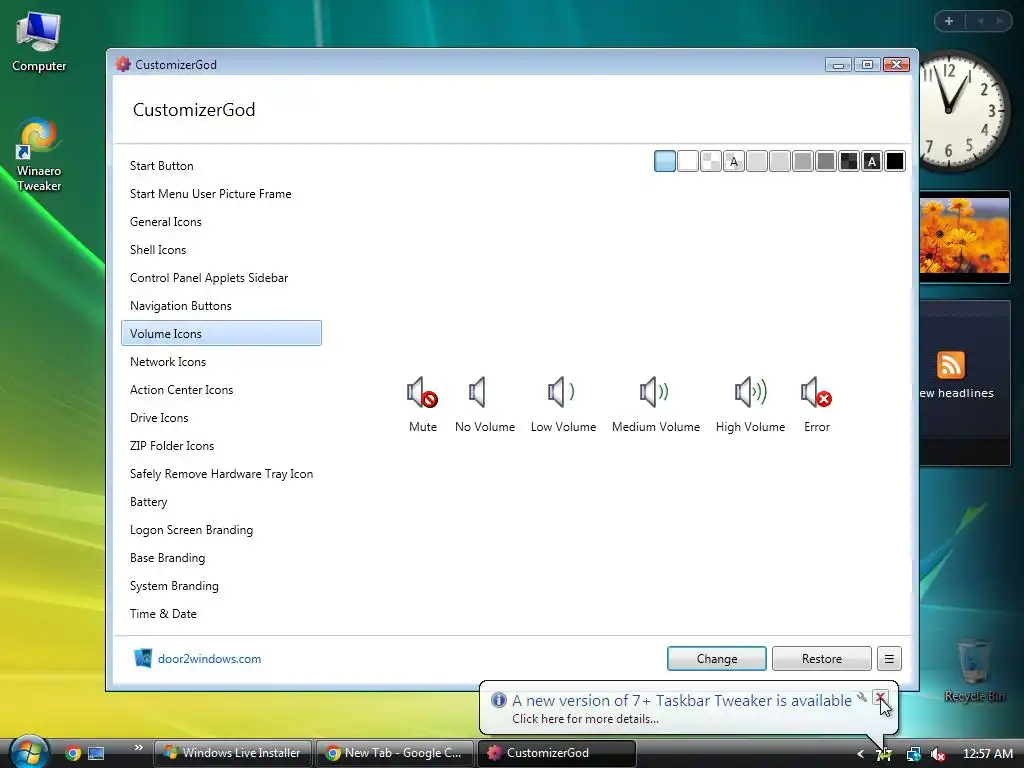This screenshot has height=768, width=1024.
Task: Choose the dark swatch with letter A
Action: [x=872, y=161]
